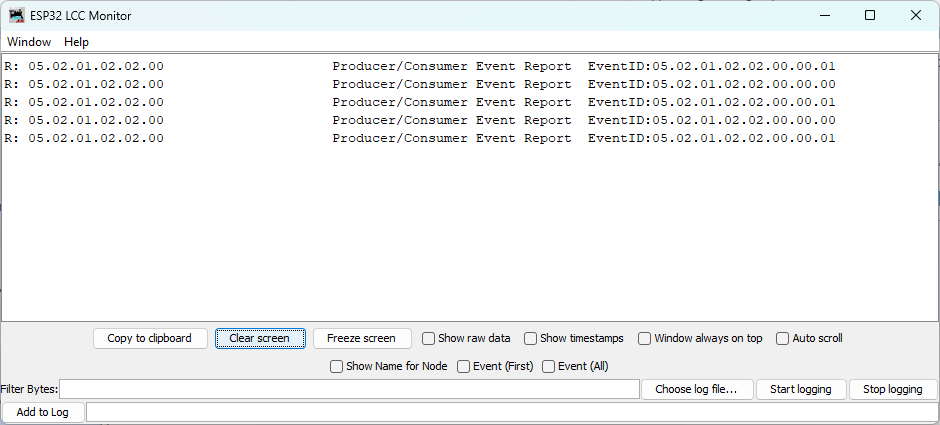
Task: Click Copy to clipboard button
Action: click(x=150, y=338)
